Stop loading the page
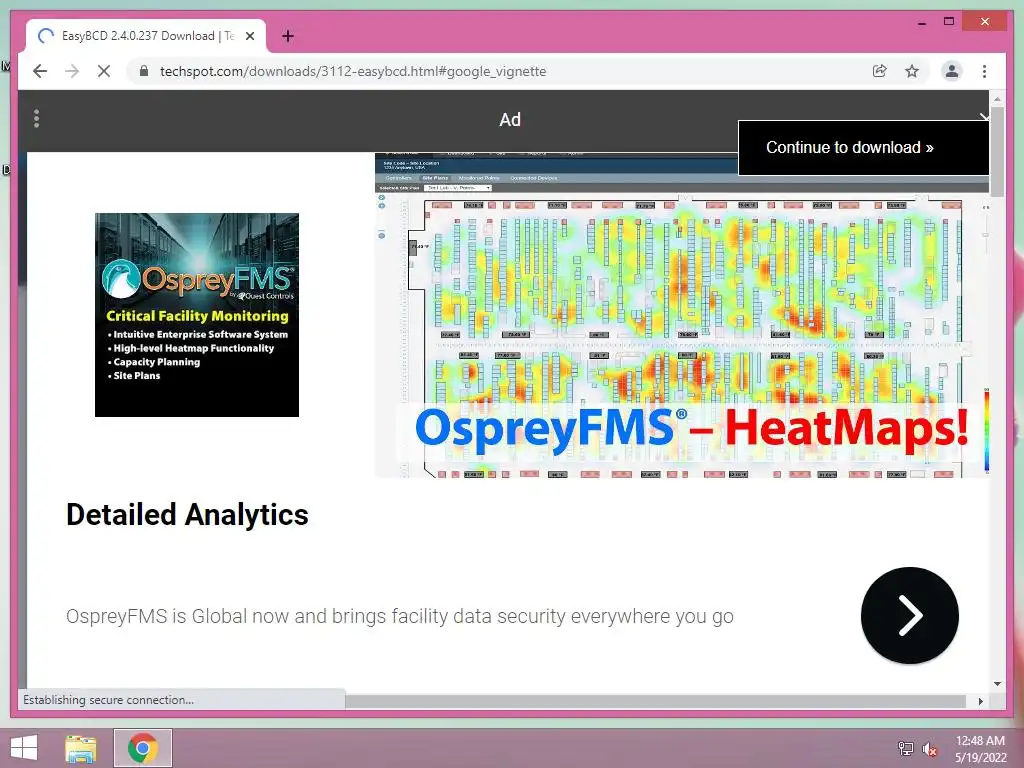This screenshot has height=768, width=1024. 104,71
